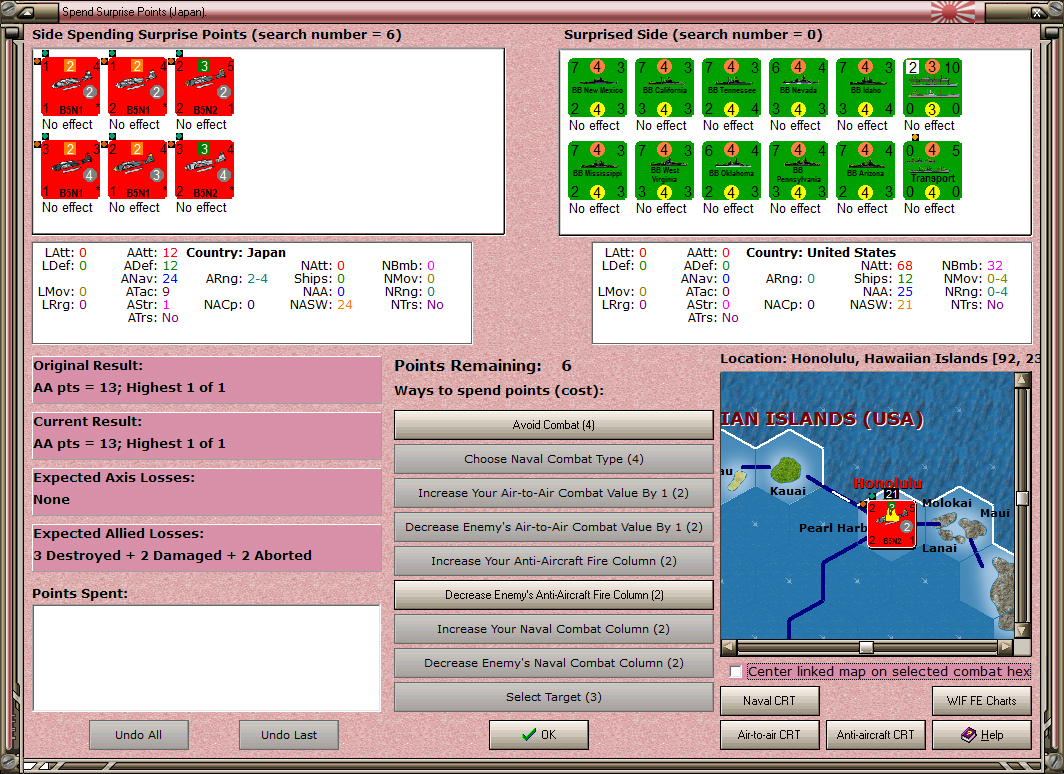This screenshot has width=1064, height=774.
Task: Select the BB Nevada battleship counter
Action: coord(798,88)
